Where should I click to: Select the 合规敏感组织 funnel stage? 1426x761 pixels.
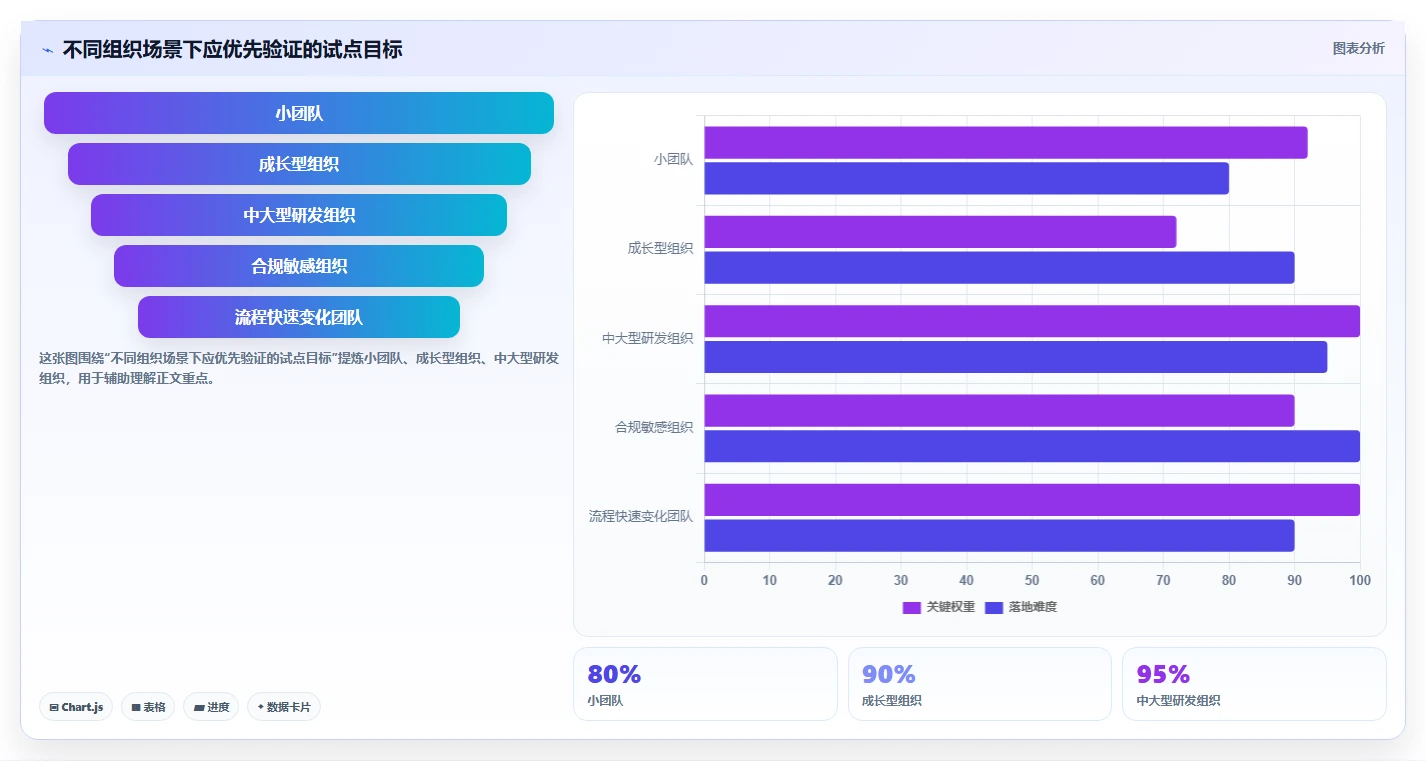point(299,266)
